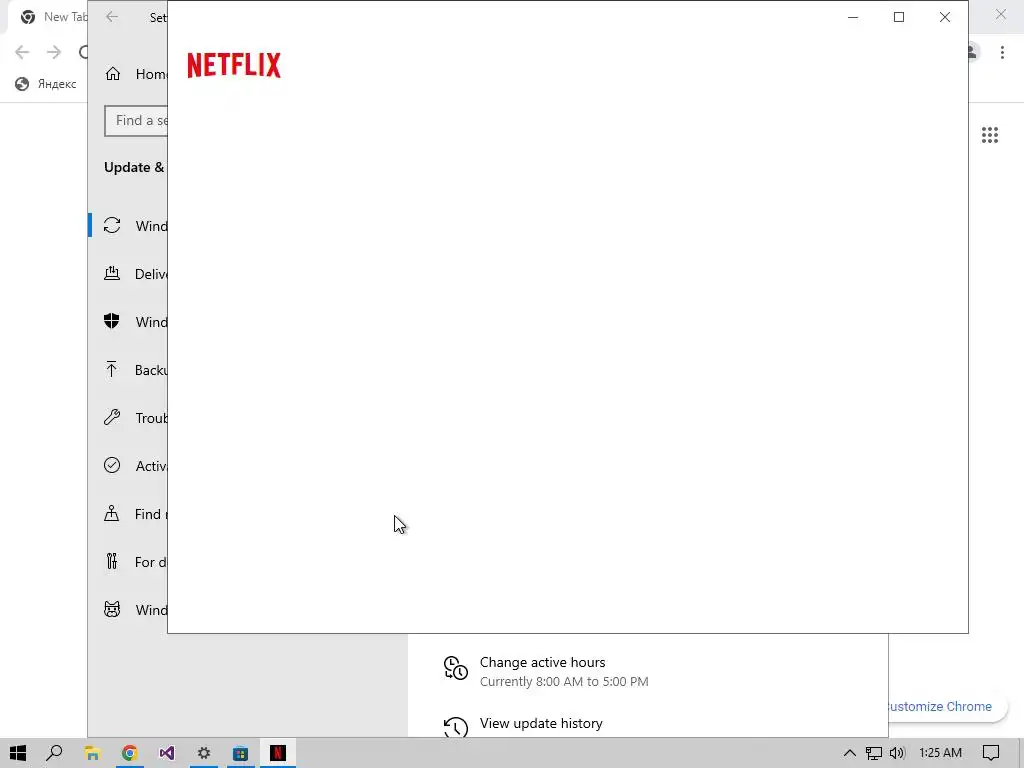Click the Change active hours clock icon

(x=456, y=668)
